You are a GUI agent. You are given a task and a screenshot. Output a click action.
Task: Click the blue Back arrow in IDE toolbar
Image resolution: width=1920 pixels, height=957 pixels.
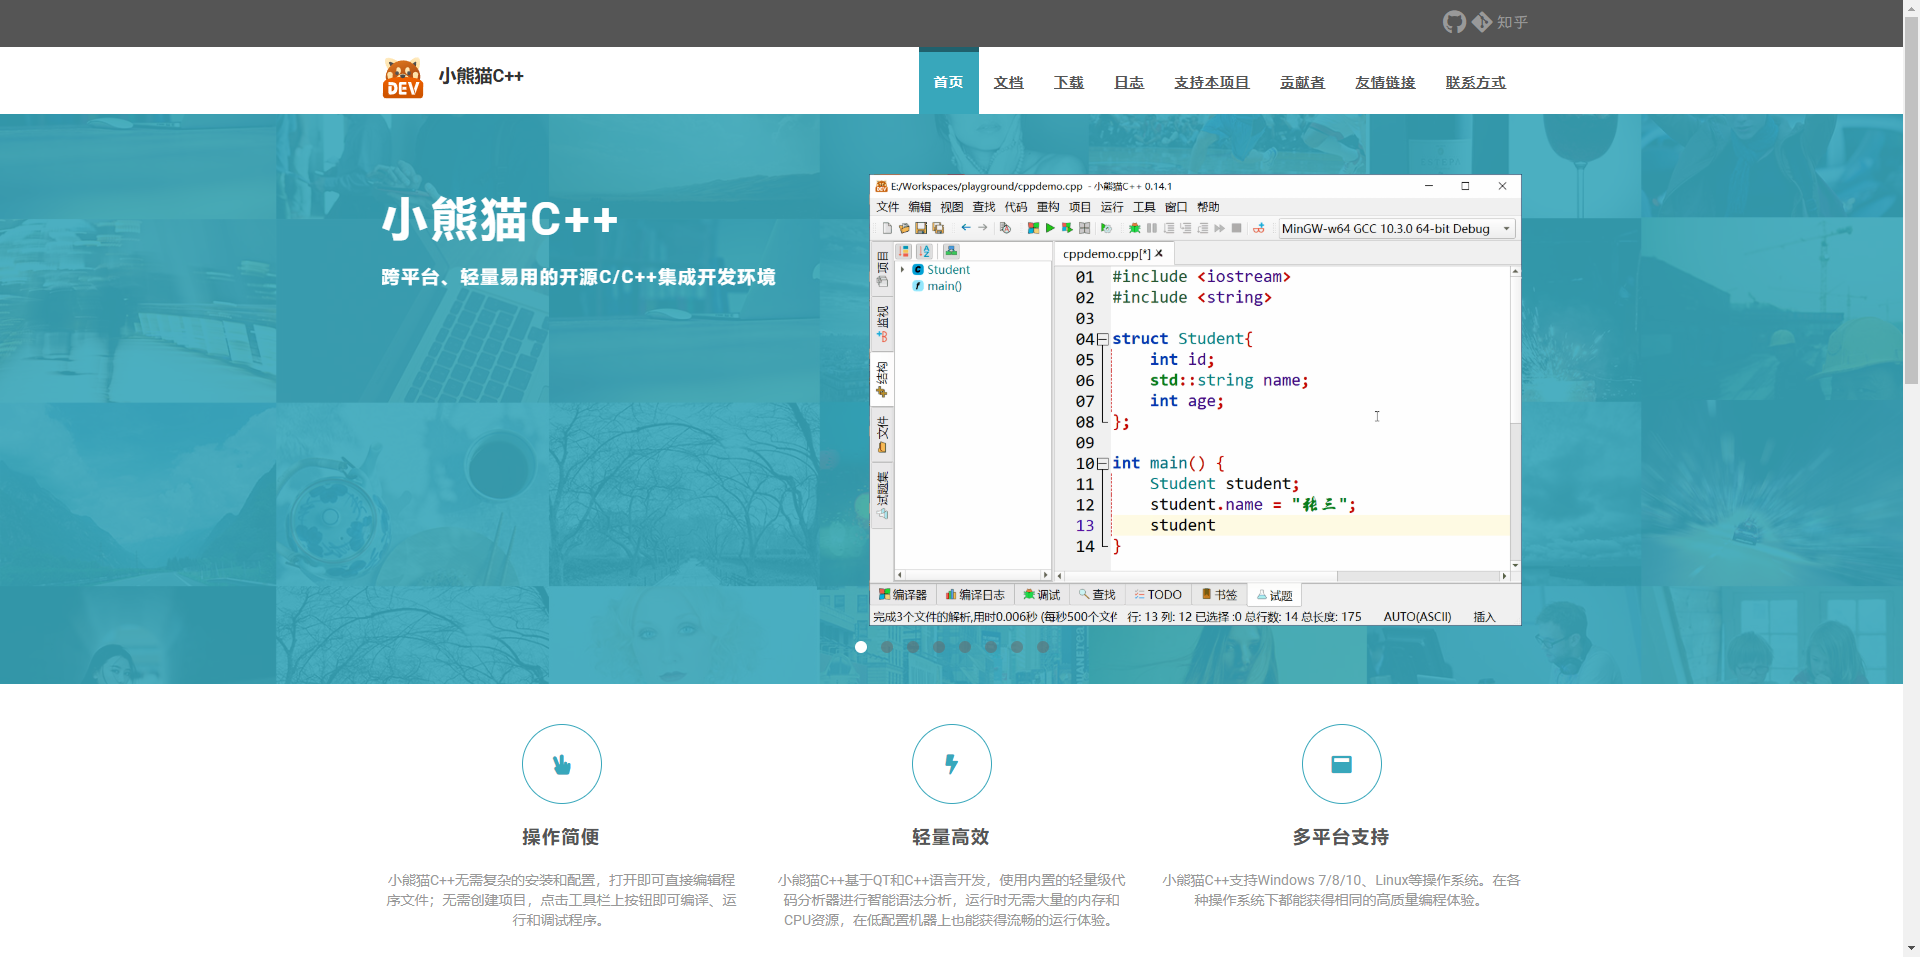click(x=966, y=227)
